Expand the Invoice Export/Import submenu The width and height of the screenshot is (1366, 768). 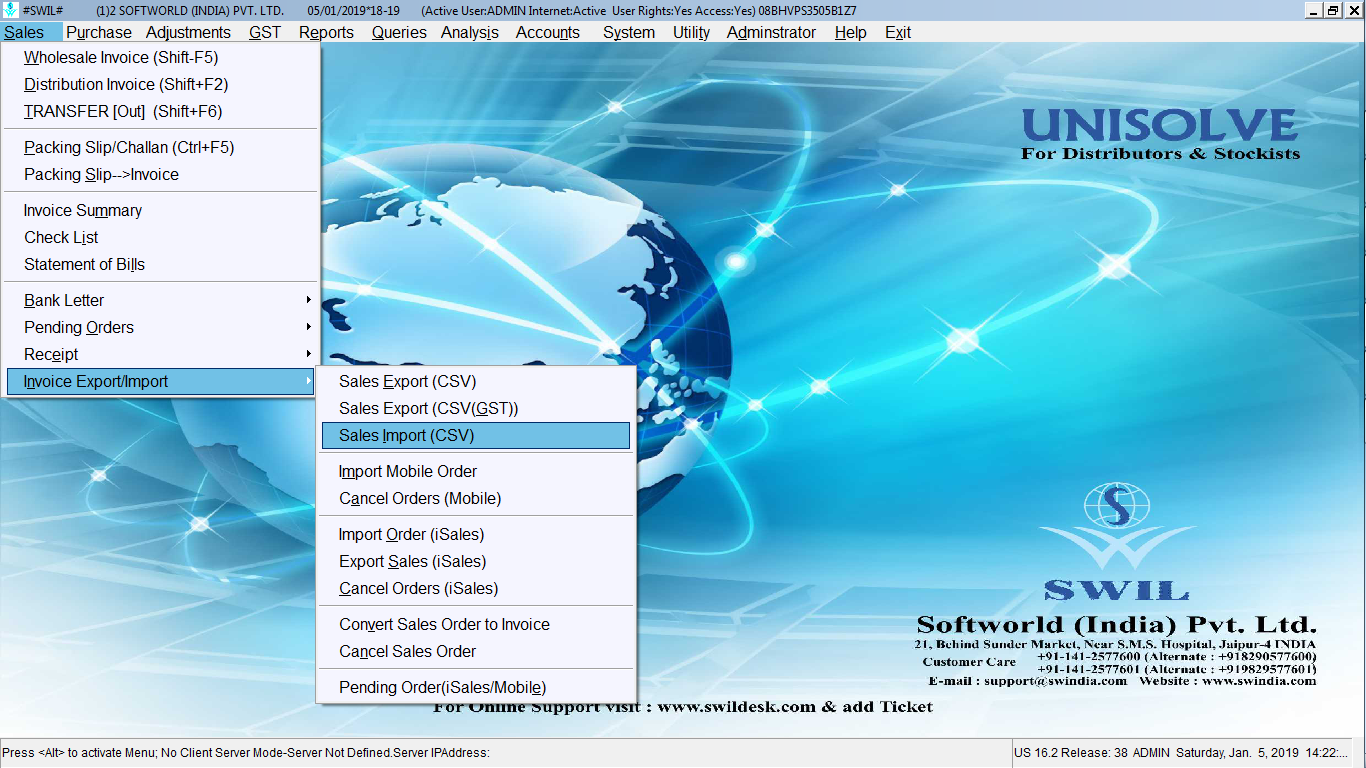[160, 382]
